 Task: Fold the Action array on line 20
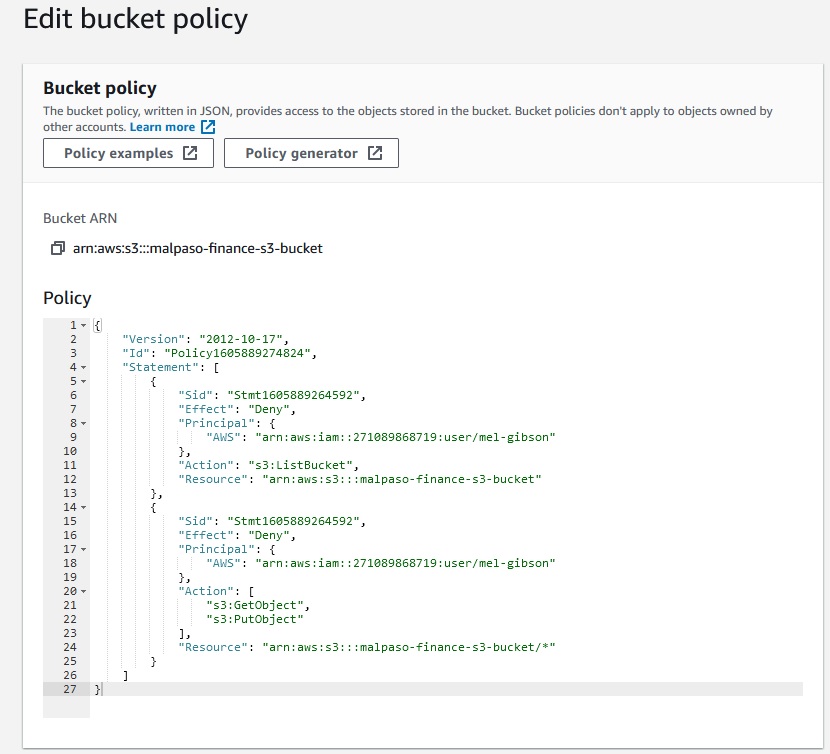coord(82,592)
